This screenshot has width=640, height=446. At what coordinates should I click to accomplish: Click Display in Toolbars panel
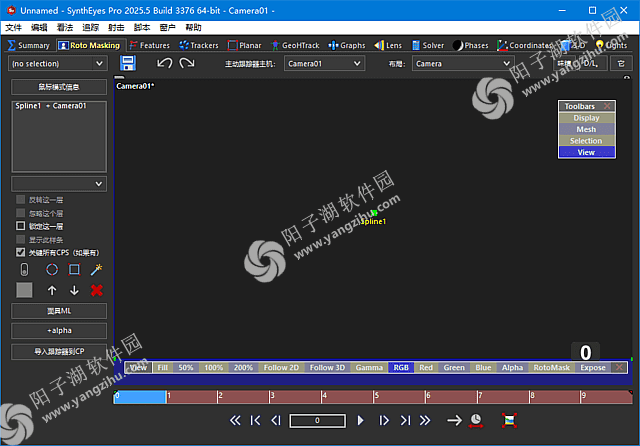click(587, 118)
